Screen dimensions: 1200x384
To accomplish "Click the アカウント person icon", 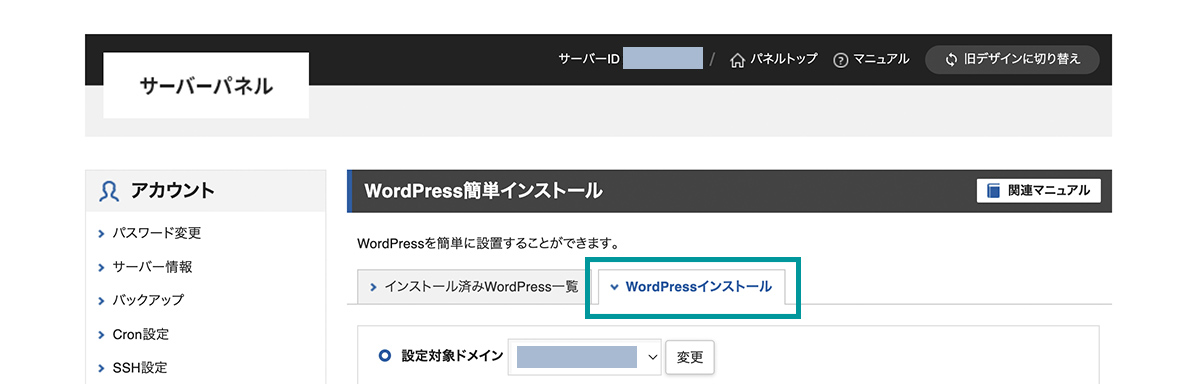I will pos(110,191).
